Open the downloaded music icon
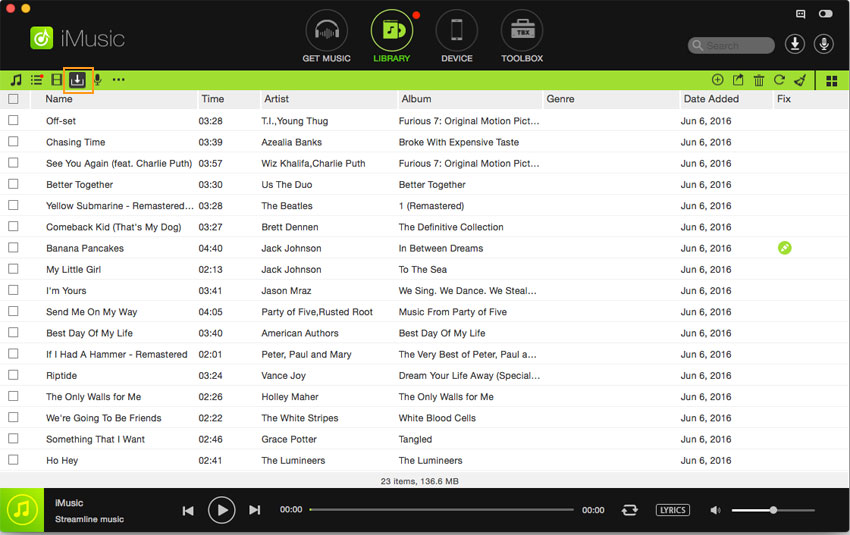The height and width of the screenshot is (535, 850). point(78,80)
